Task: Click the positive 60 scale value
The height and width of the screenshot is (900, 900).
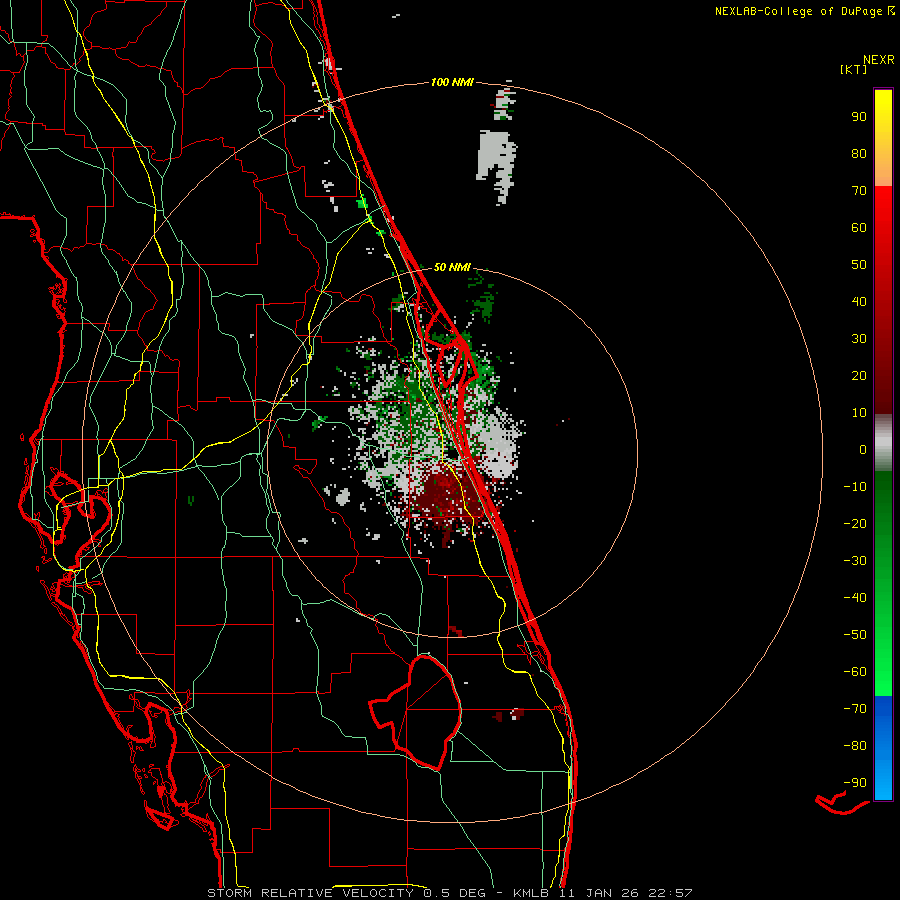Action: pyautogui.click(x=859, y=227)
